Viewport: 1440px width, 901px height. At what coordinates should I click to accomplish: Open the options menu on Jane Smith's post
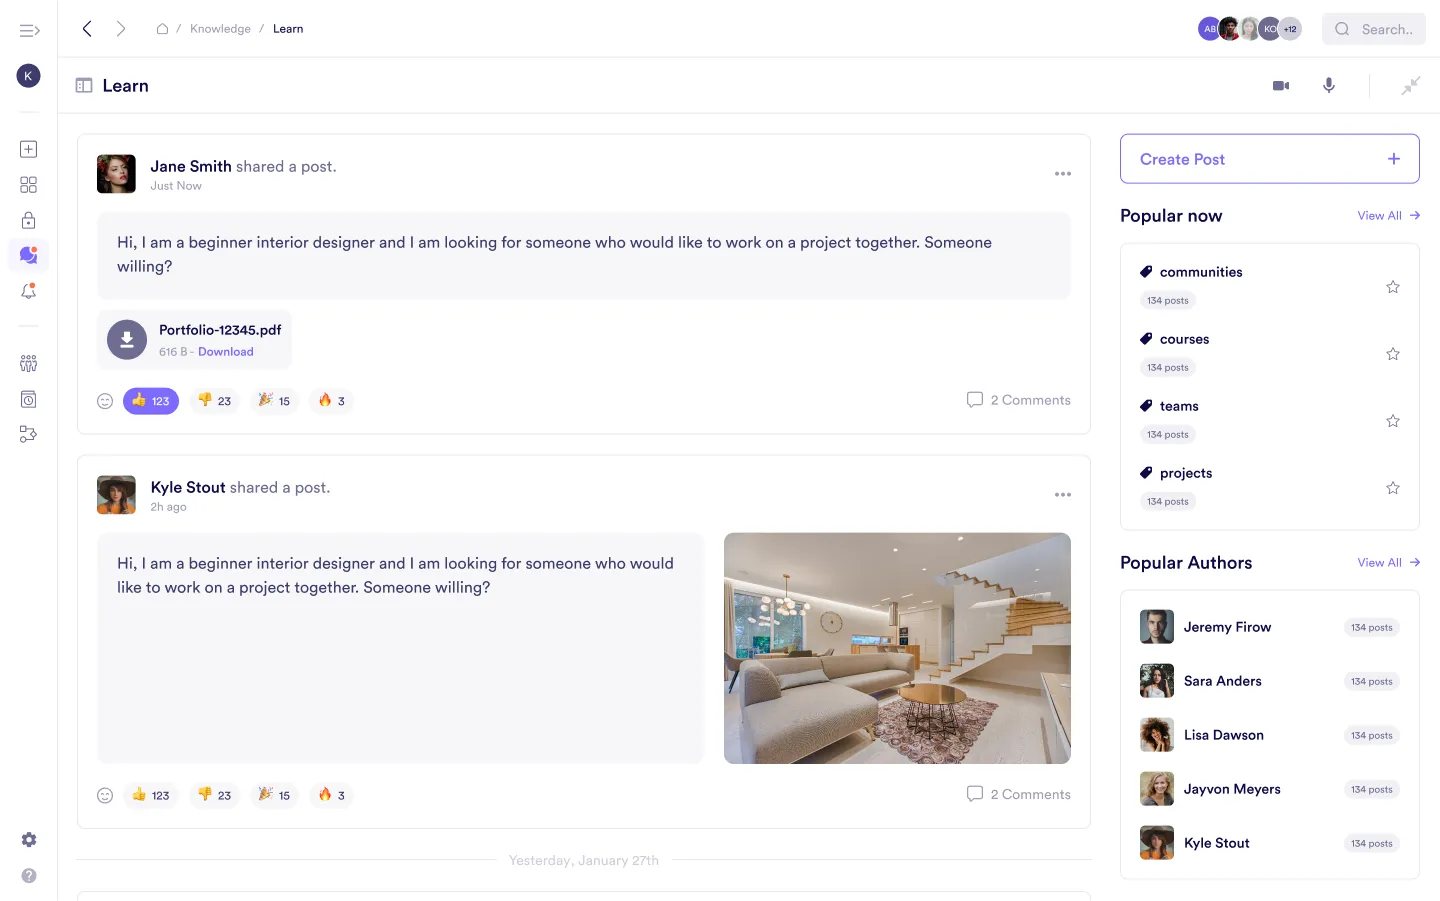[x=1063, y=173]
